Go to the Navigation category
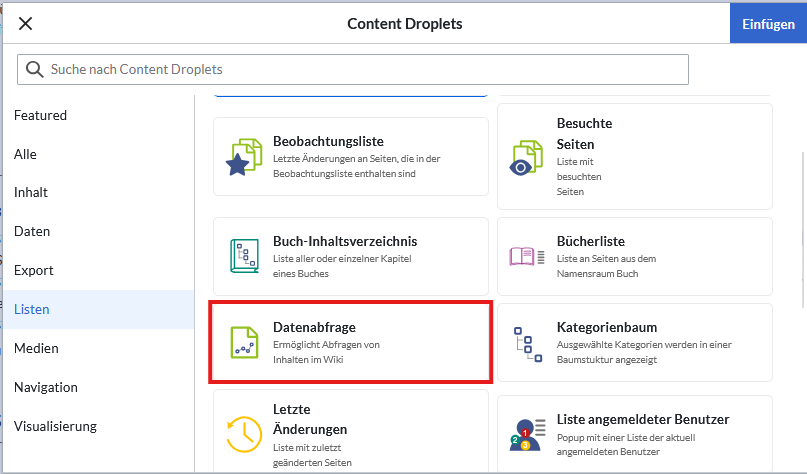This screenshot has height=474, width=807. [46, 387]
